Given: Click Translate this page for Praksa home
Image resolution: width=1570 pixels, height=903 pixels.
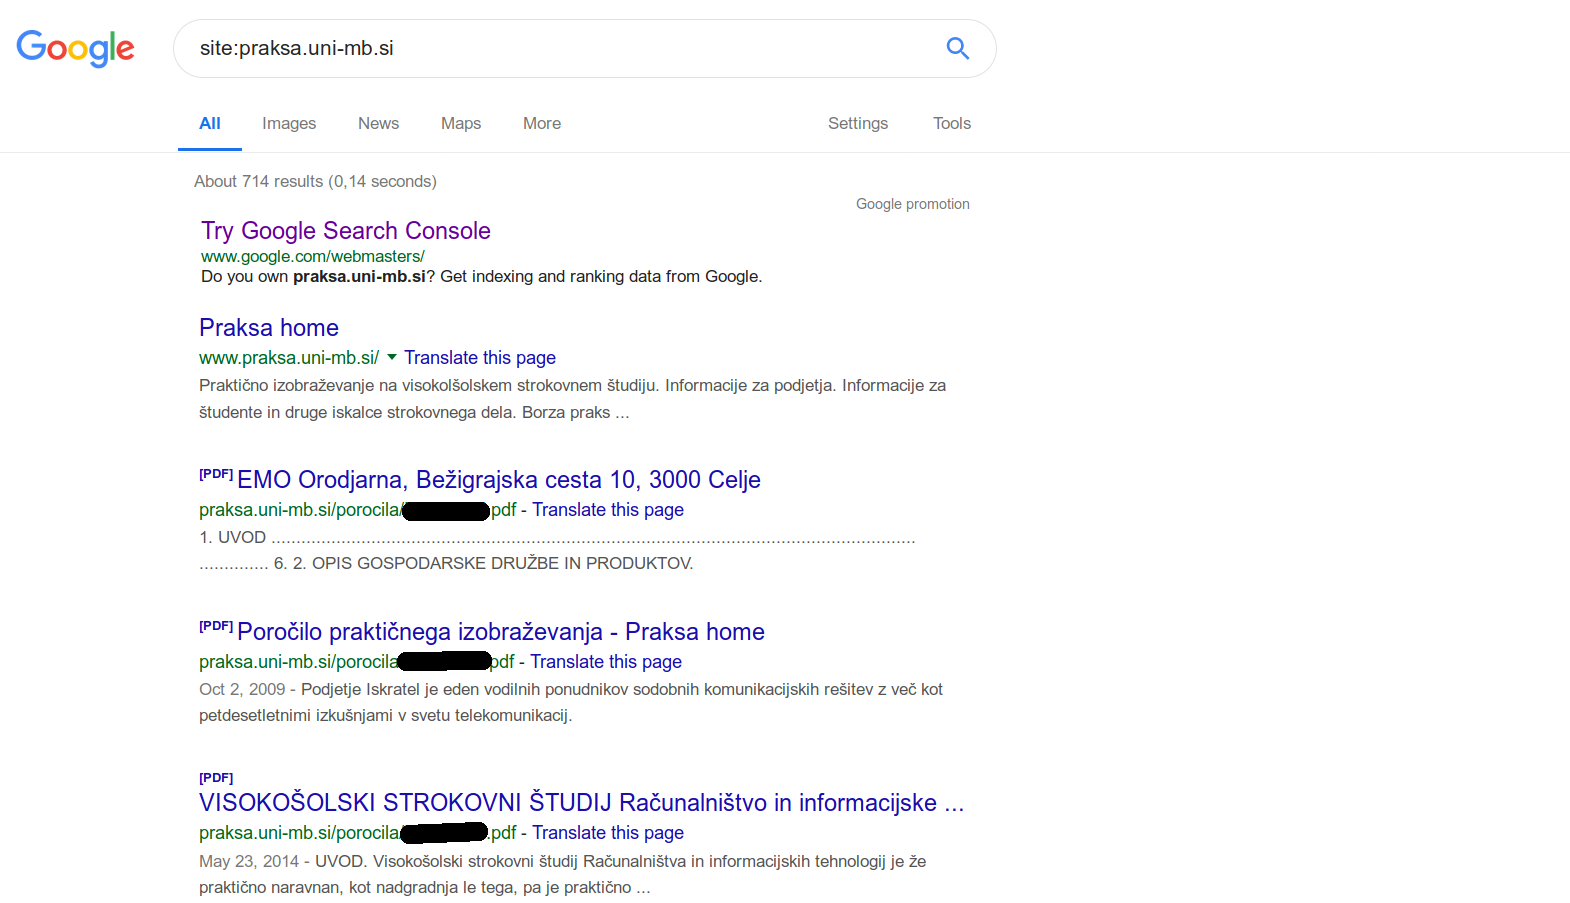Looking at the screenshot, I should pos(480,358).
